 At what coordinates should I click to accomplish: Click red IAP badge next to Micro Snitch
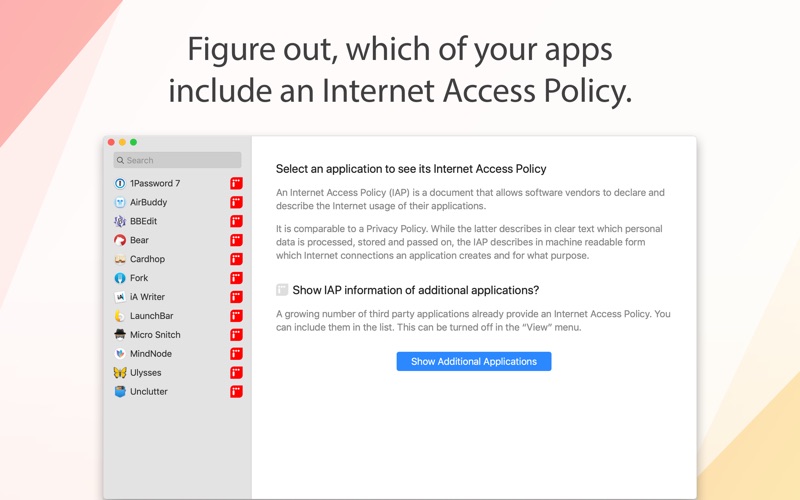tap(236, 335)
